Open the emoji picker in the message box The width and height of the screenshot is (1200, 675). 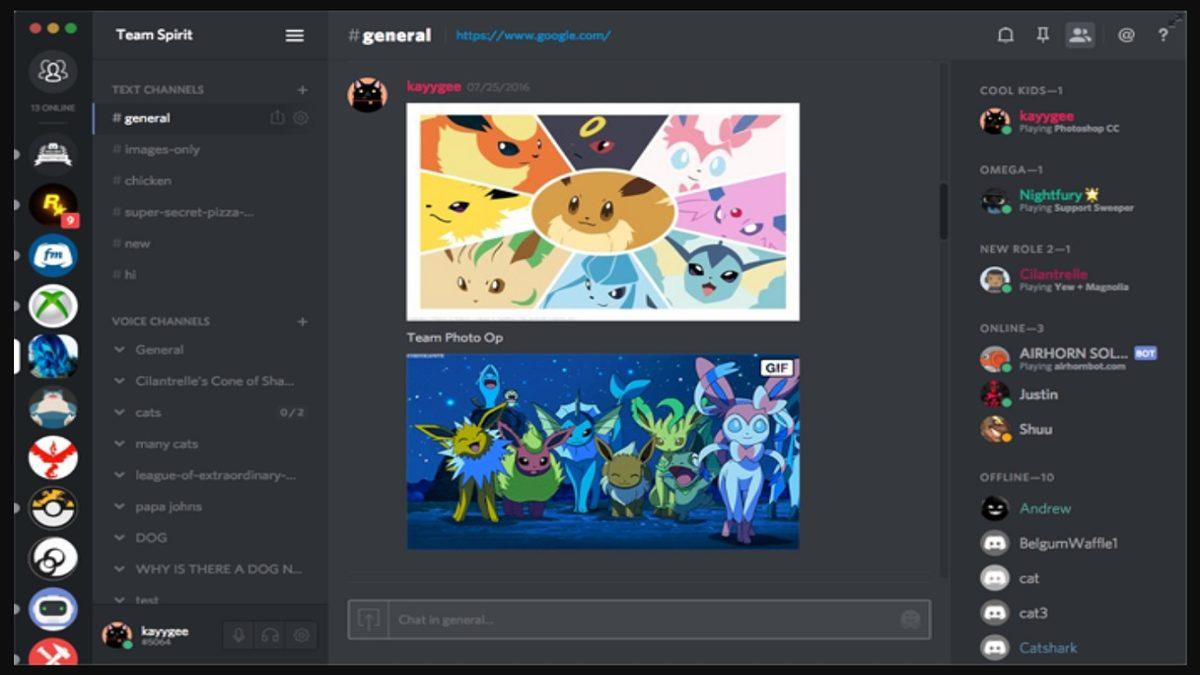(910, 619)
